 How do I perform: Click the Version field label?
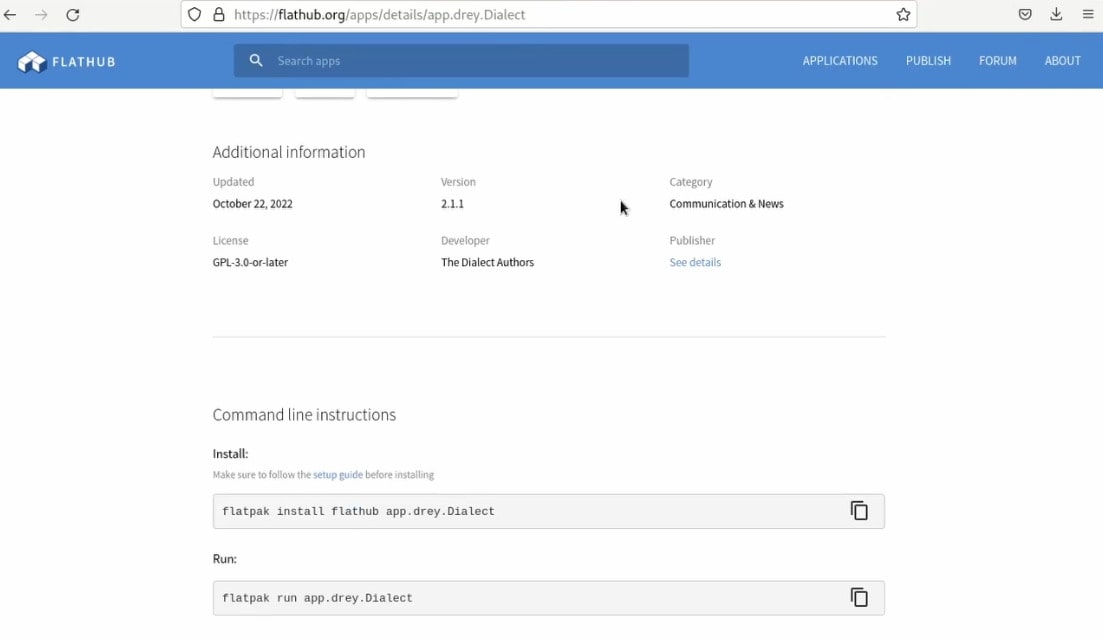458,182
